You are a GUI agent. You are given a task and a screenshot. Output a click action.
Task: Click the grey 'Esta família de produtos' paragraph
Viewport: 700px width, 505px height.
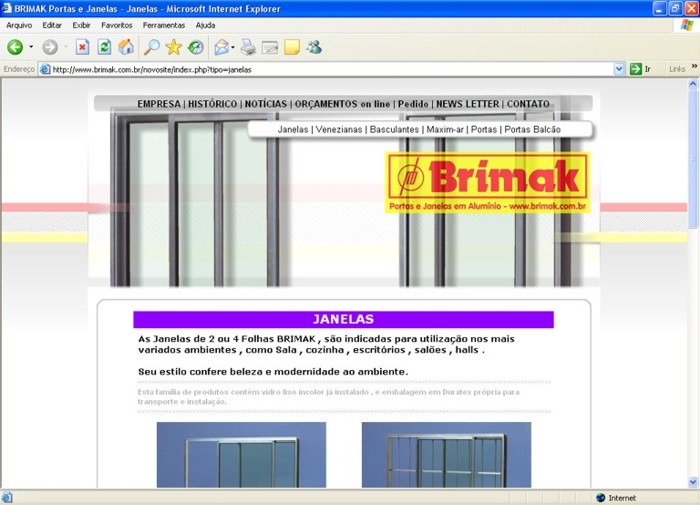[x=329, y=396]
